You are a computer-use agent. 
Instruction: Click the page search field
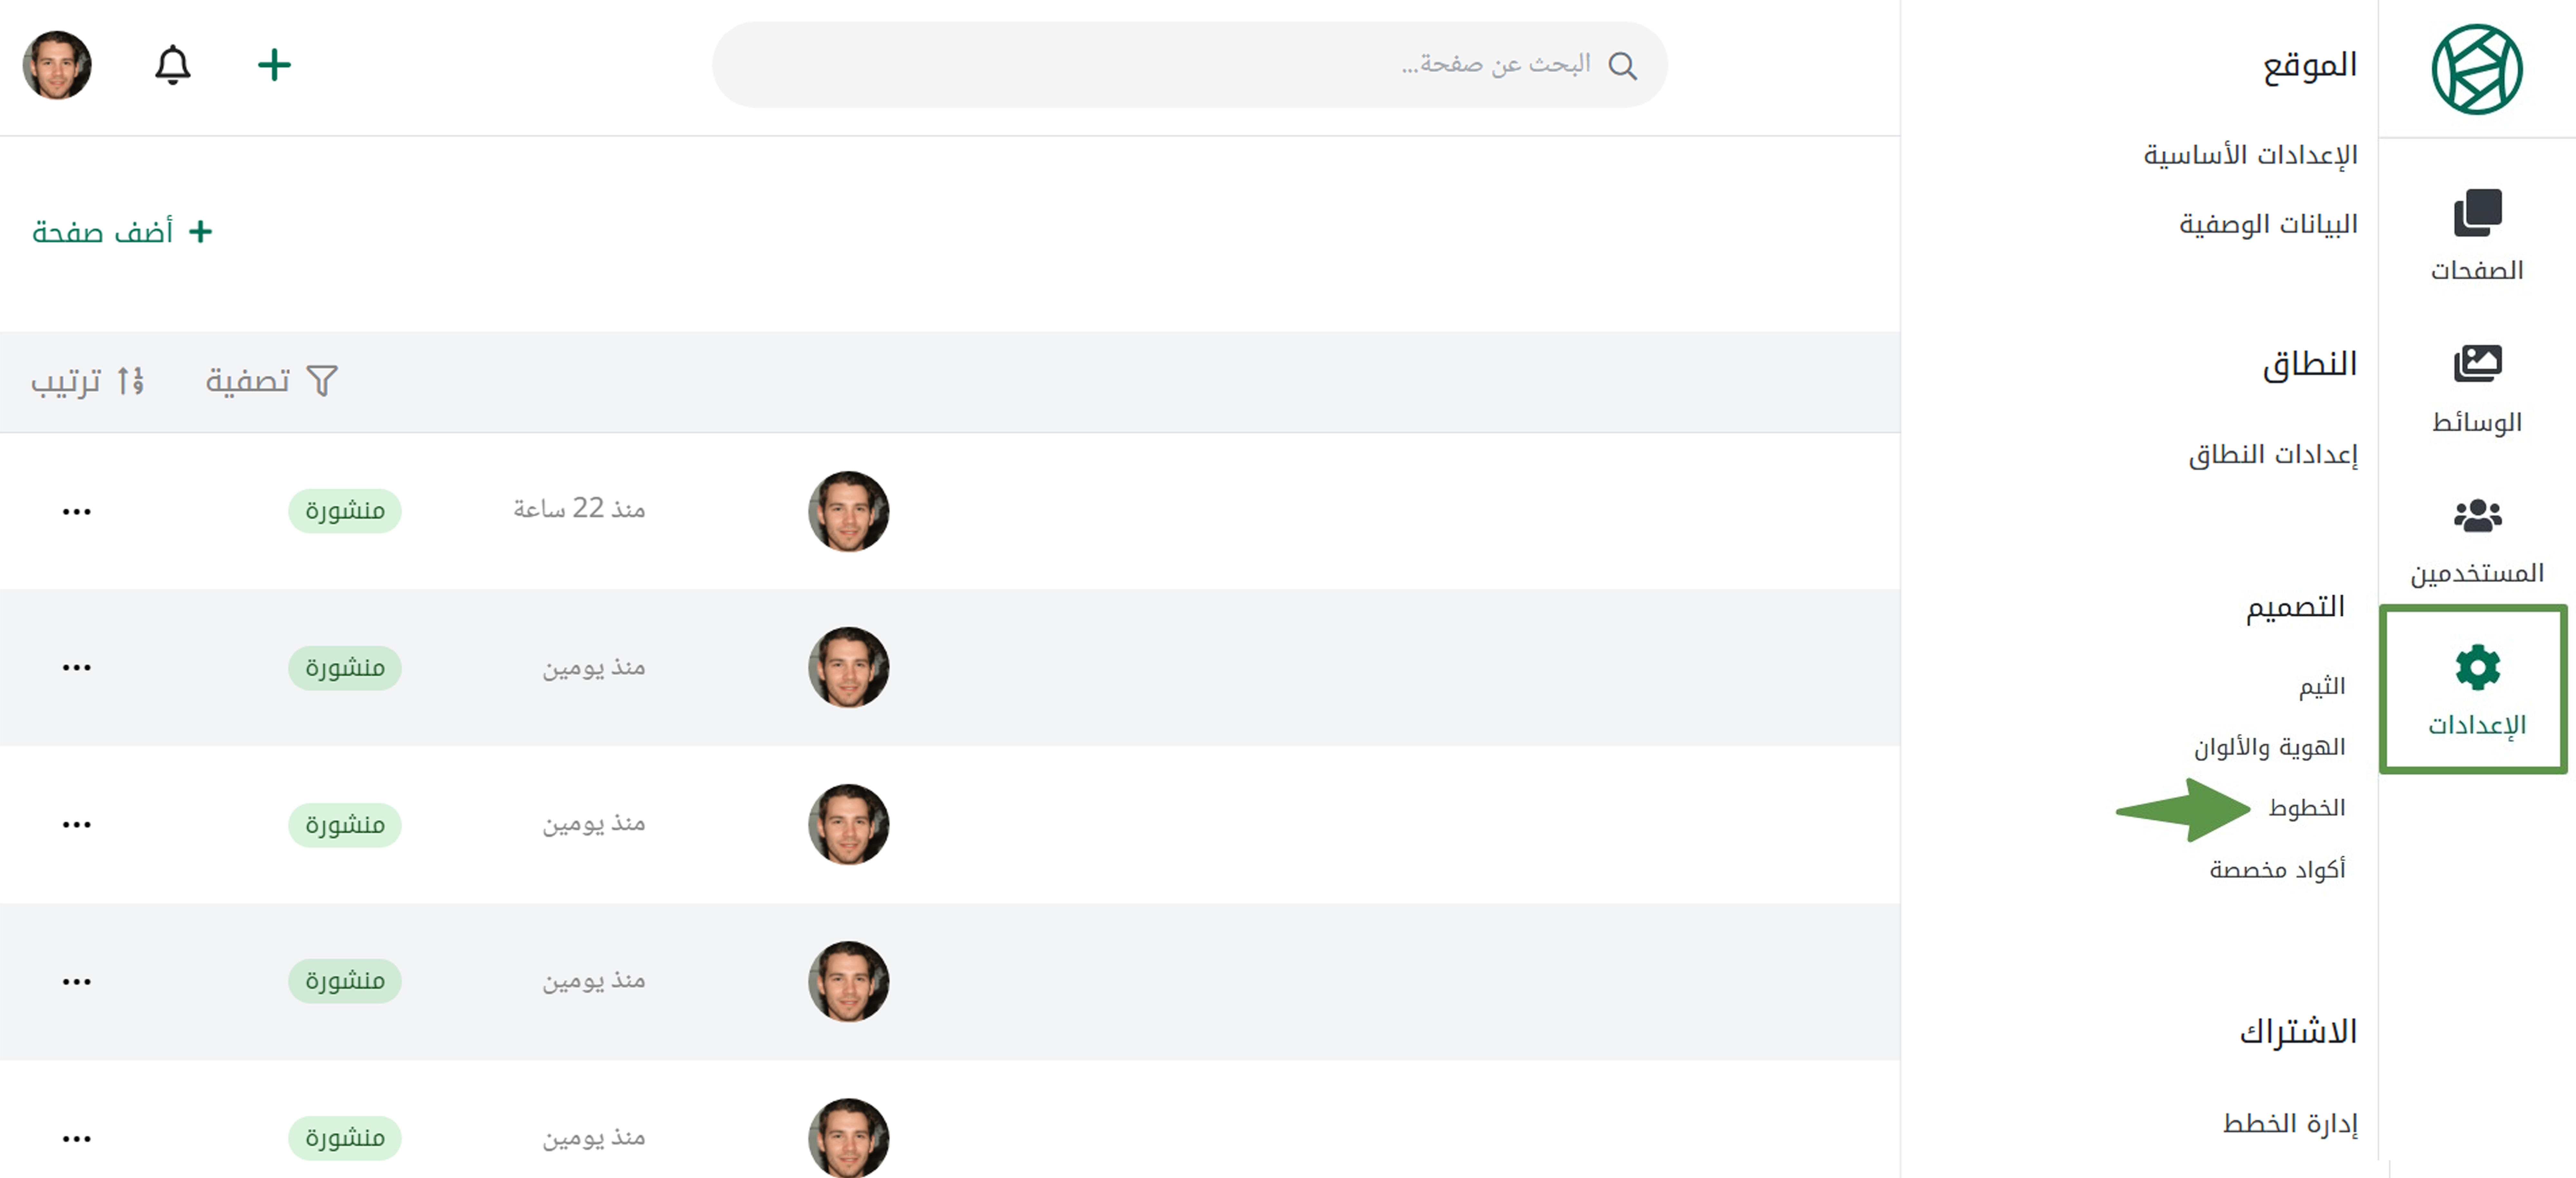(1189, 65)
